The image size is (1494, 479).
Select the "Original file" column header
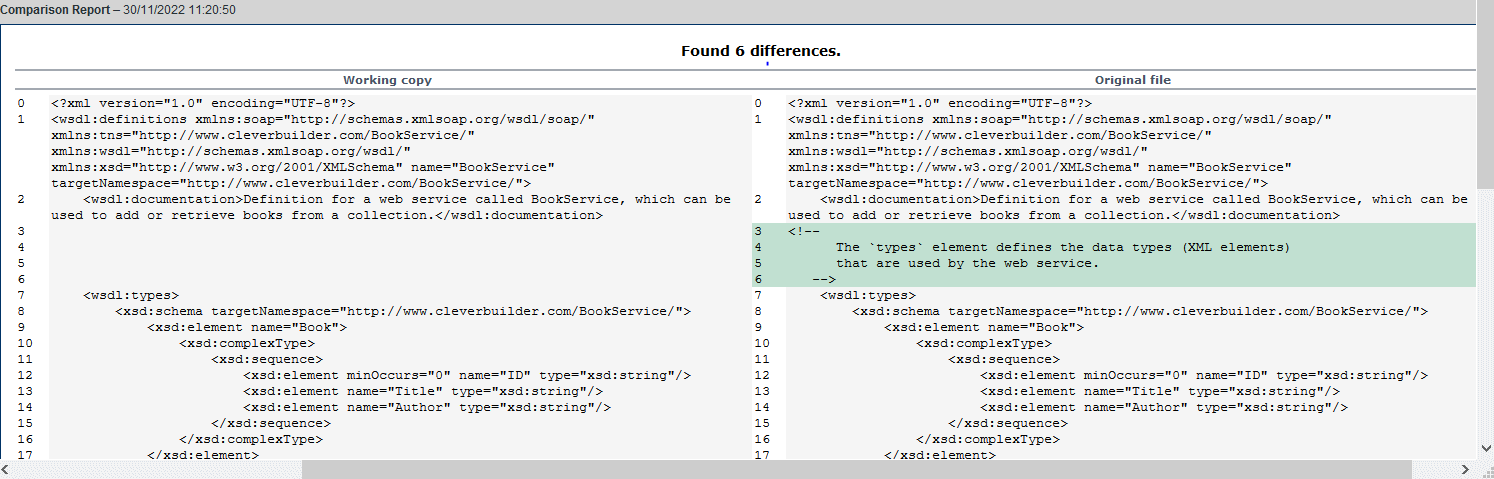pyautogui.click(x=1132, y=80)
